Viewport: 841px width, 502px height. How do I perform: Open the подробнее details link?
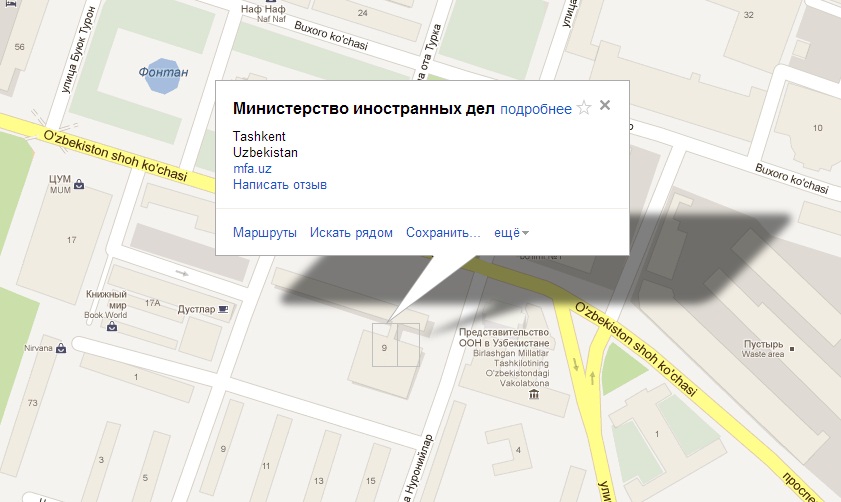536,109
